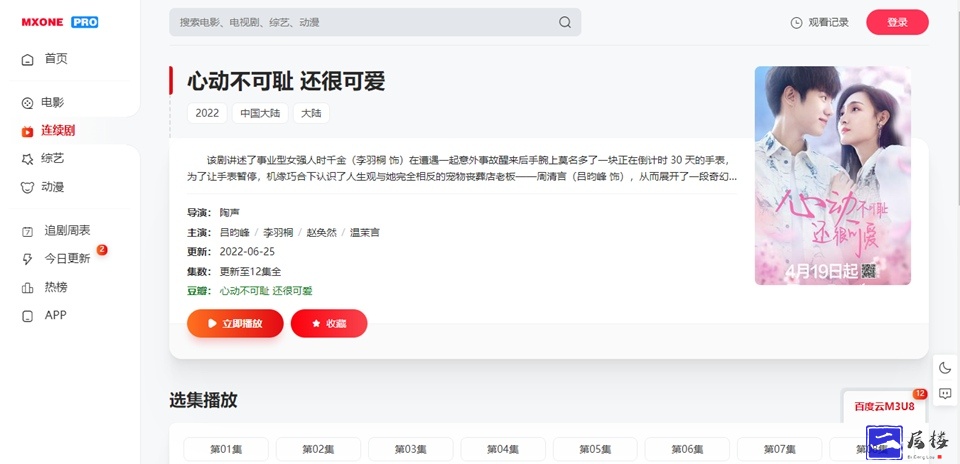The height and width of the screenshot is (464, 960).
Task: Click the 大陆 tag
Action: click(x=311, y=113)
